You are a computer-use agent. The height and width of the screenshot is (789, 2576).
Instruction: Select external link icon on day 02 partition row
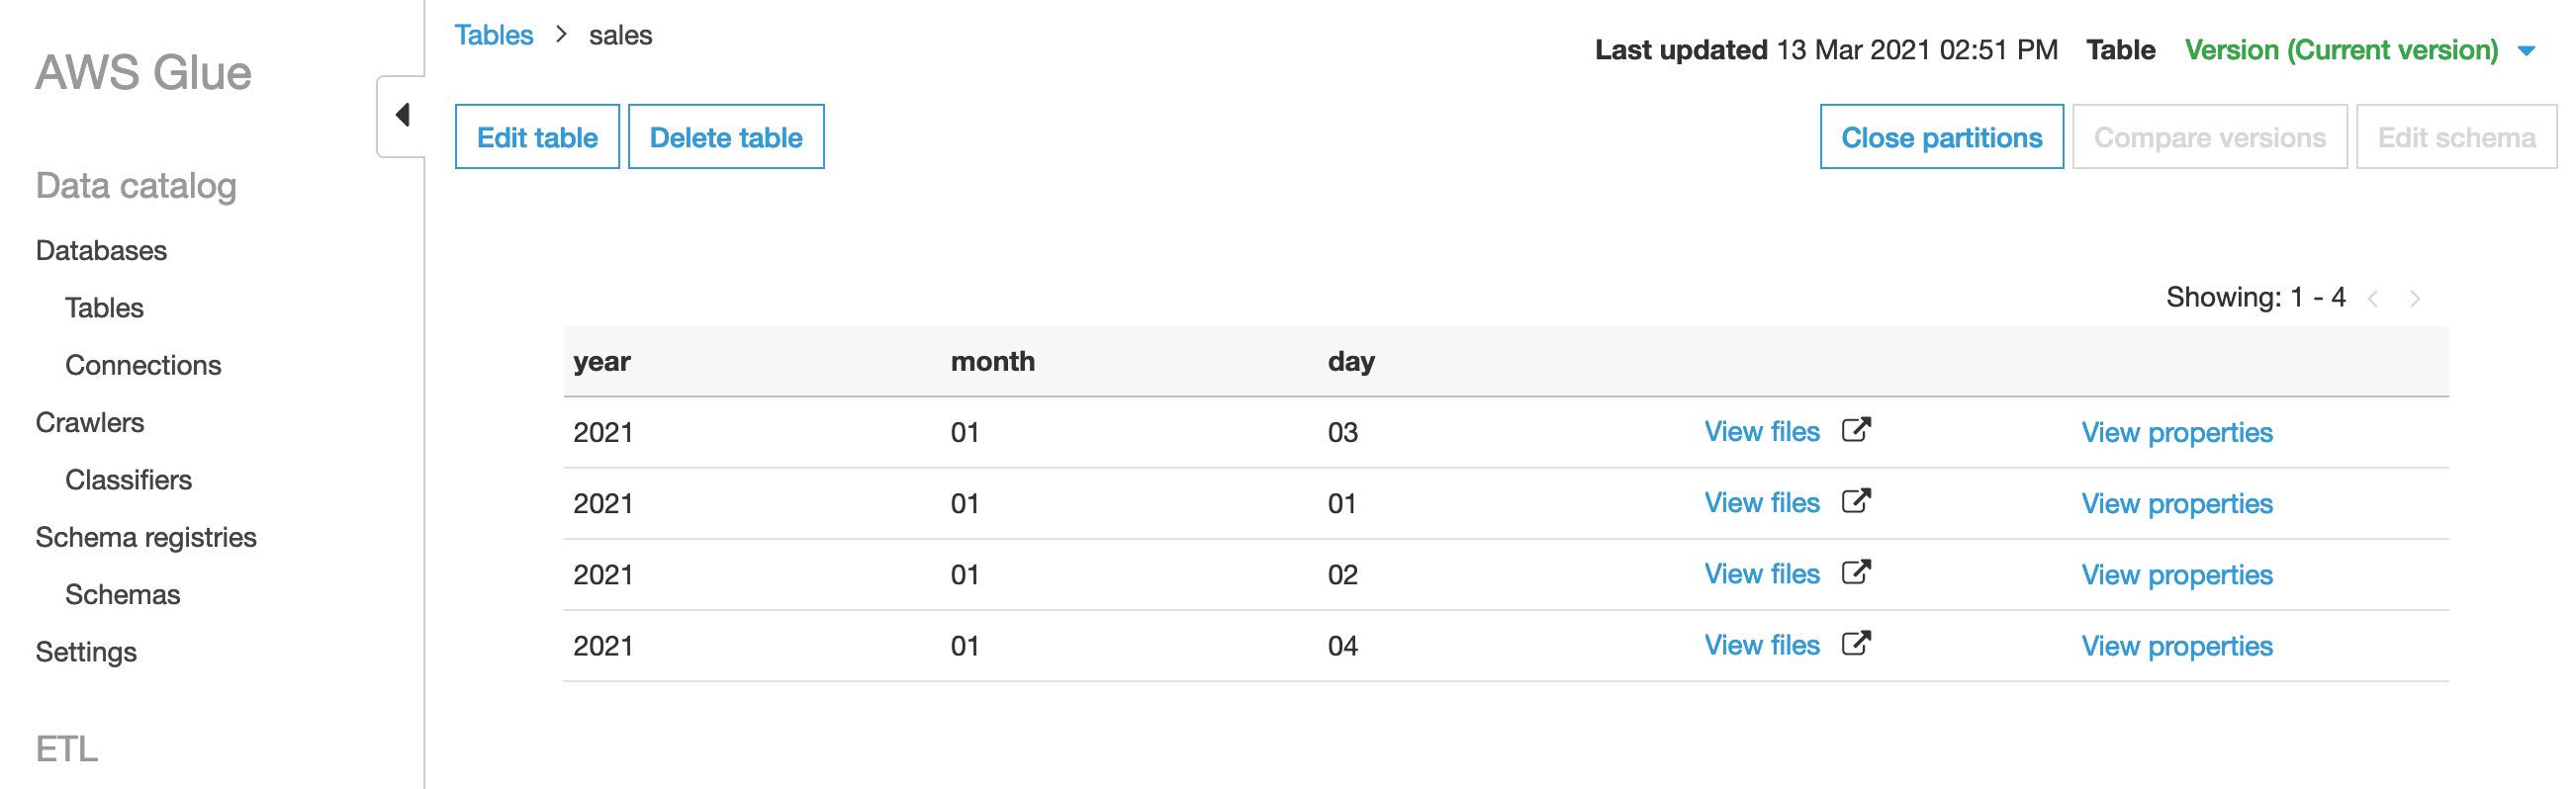(x=1857, y=572)
